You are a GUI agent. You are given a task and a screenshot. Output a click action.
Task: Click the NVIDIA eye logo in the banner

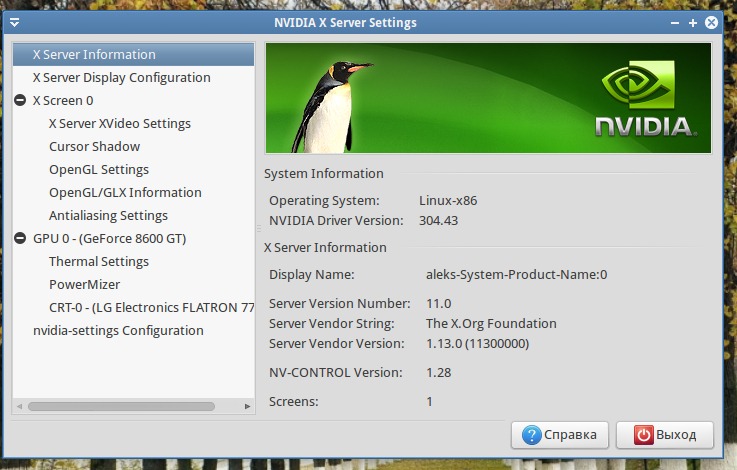(638, 84)
